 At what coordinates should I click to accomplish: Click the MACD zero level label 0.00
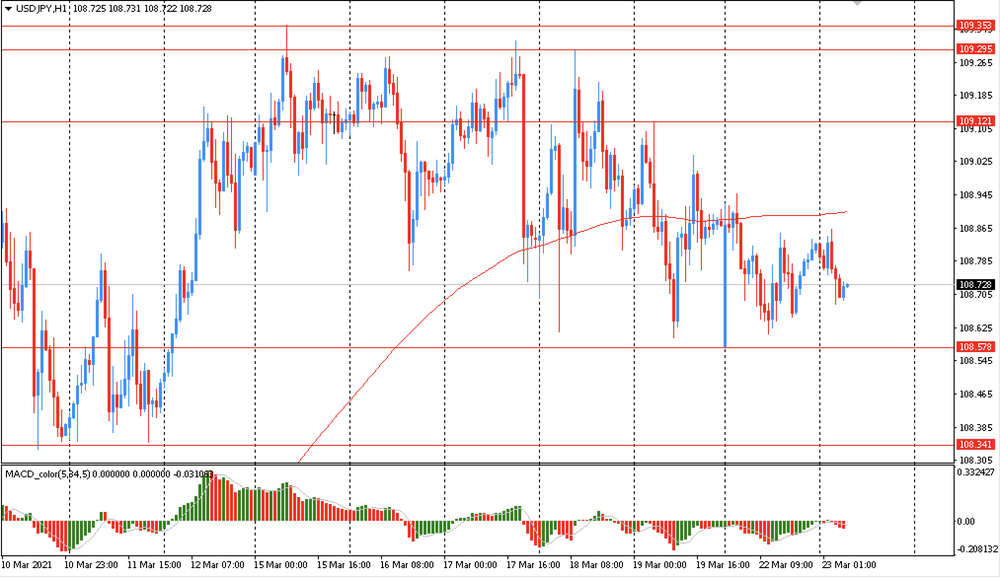coord(966,522)
